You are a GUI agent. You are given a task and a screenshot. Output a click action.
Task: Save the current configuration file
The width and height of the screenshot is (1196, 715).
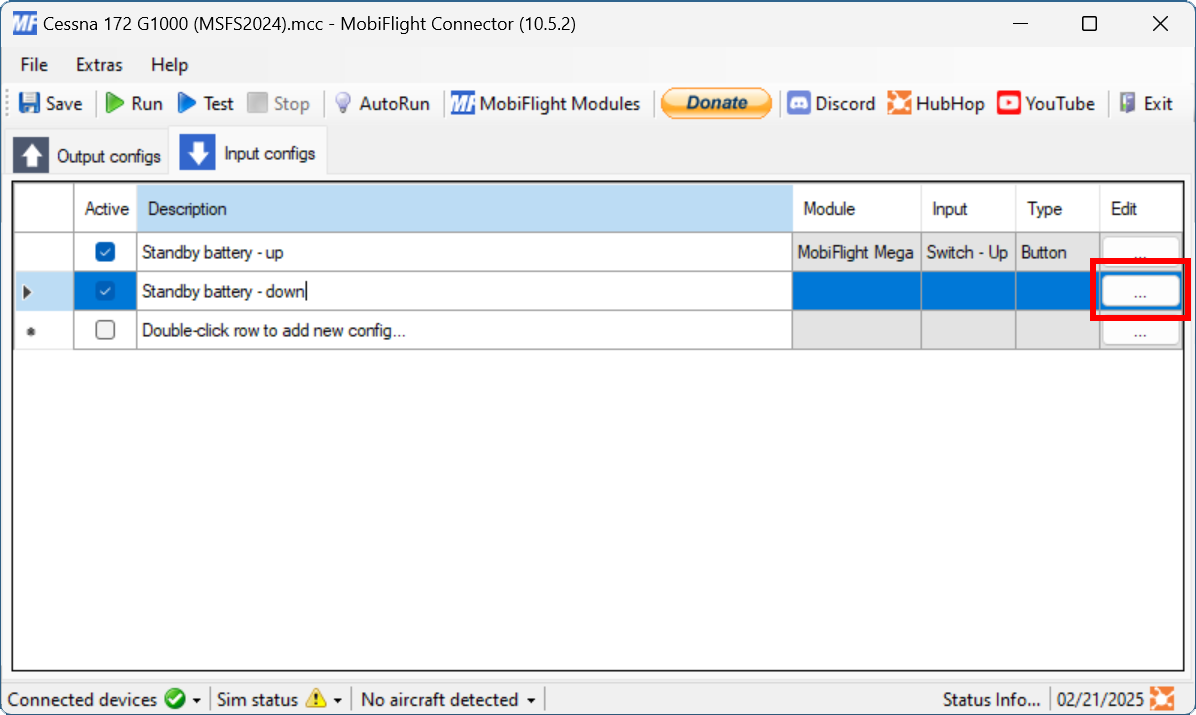tap(51, 103)
